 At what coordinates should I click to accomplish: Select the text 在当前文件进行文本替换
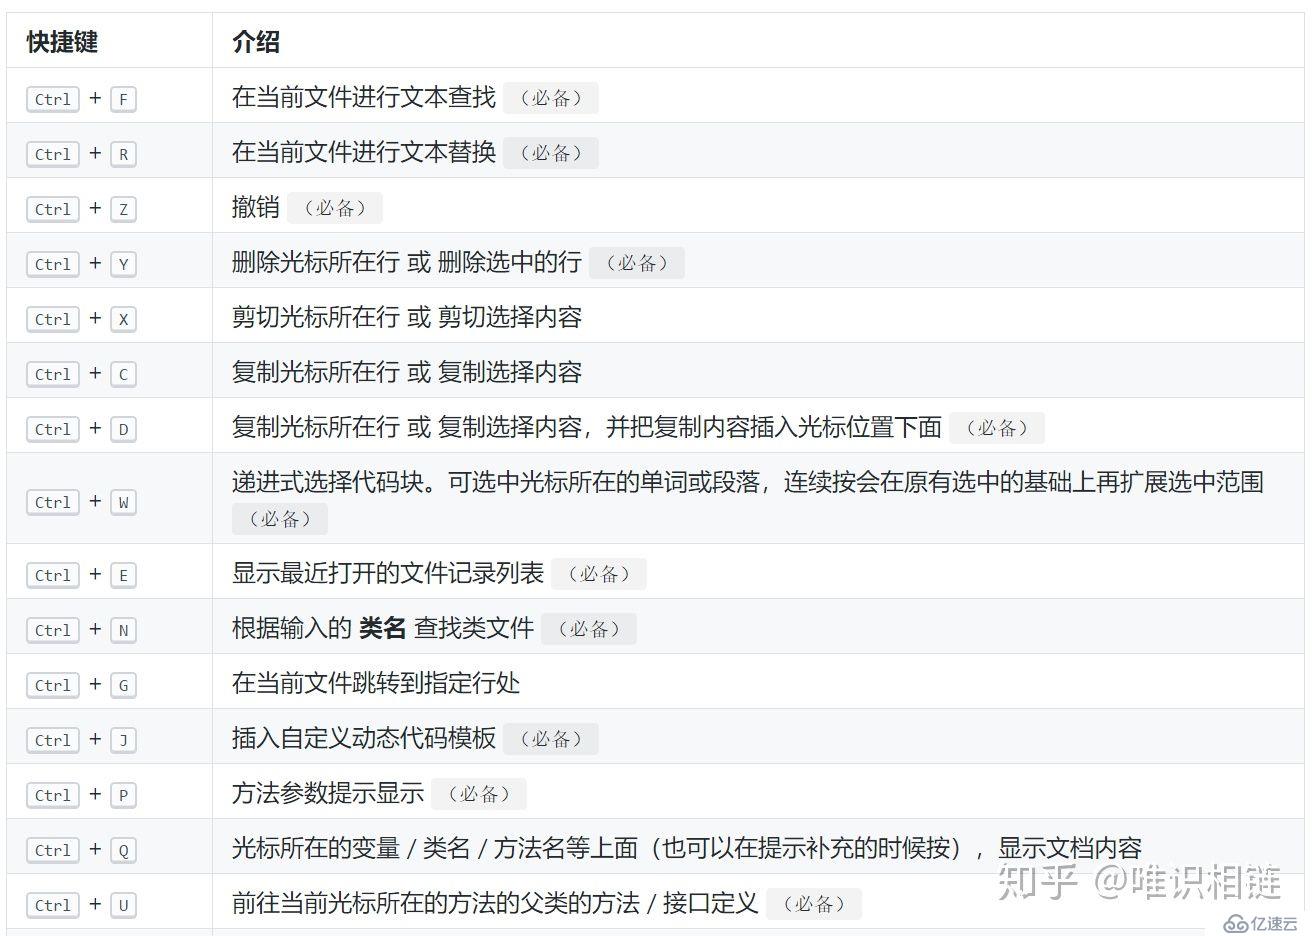pos(364,152)
